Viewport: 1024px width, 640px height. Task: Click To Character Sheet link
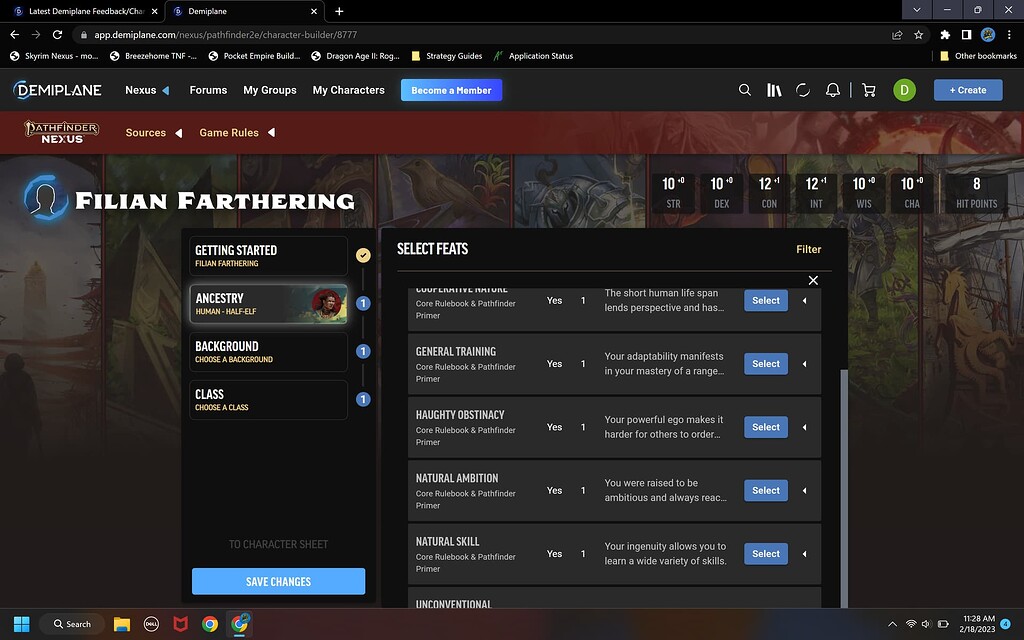[278, 544]
